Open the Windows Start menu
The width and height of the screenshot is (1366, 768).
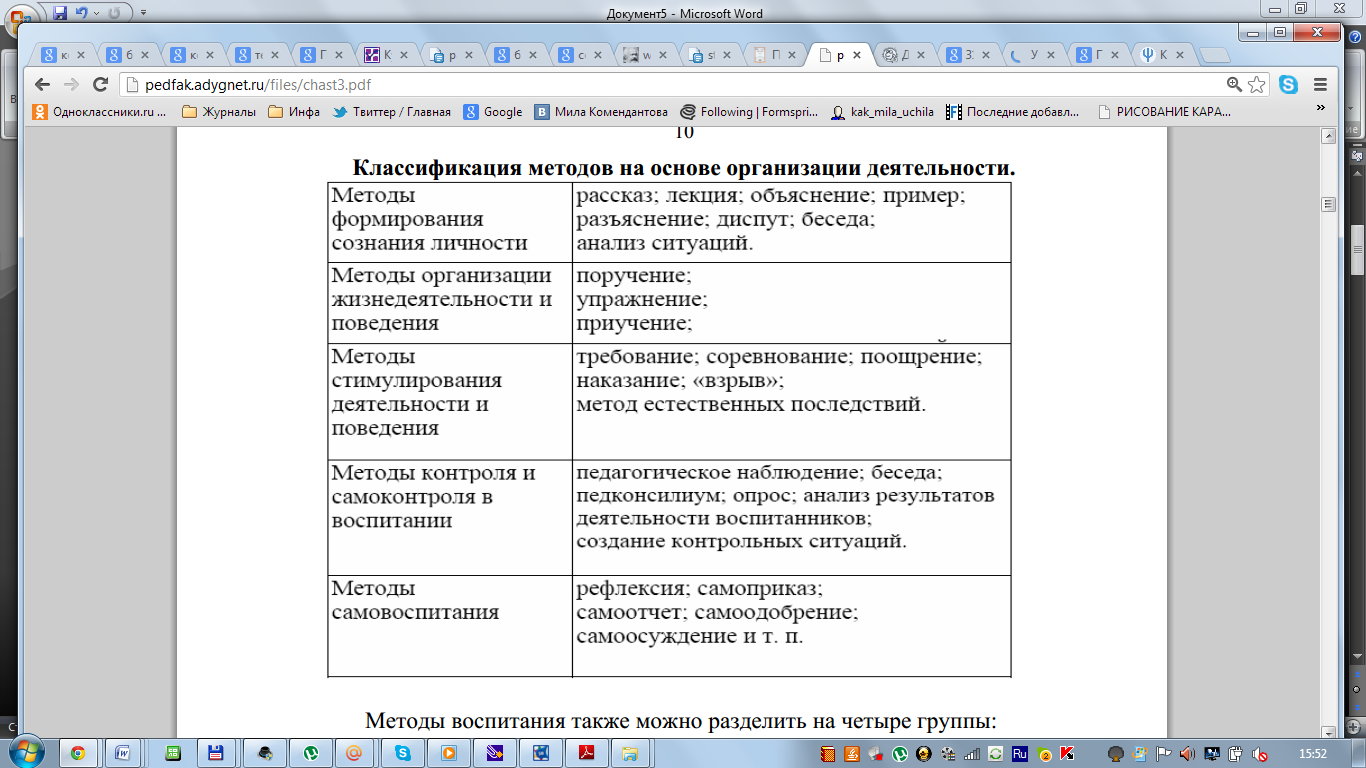(26, 752)
